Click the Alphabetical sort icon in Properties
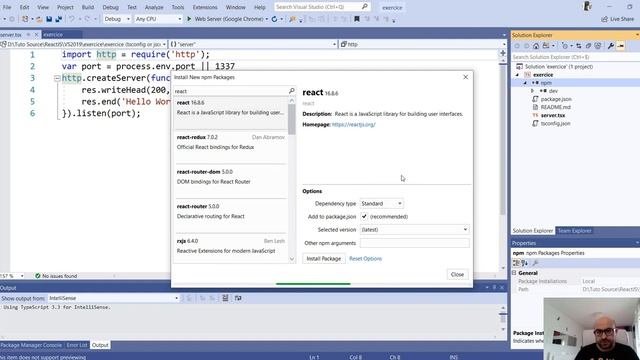Viewport: 640px width, 360px height. [525, 263]
